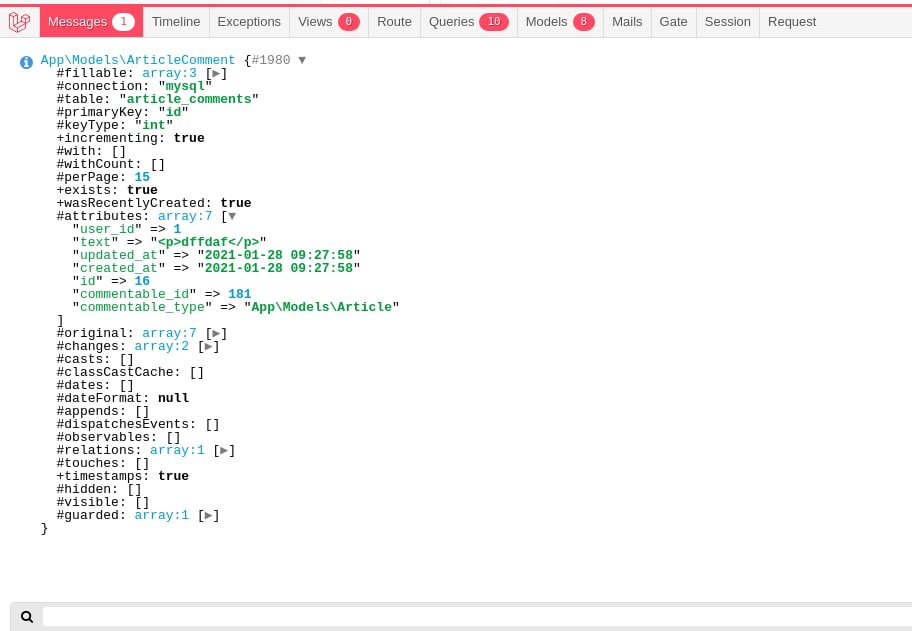Switch to the Timeline tab
912x631 pixels.
(176, 22)
